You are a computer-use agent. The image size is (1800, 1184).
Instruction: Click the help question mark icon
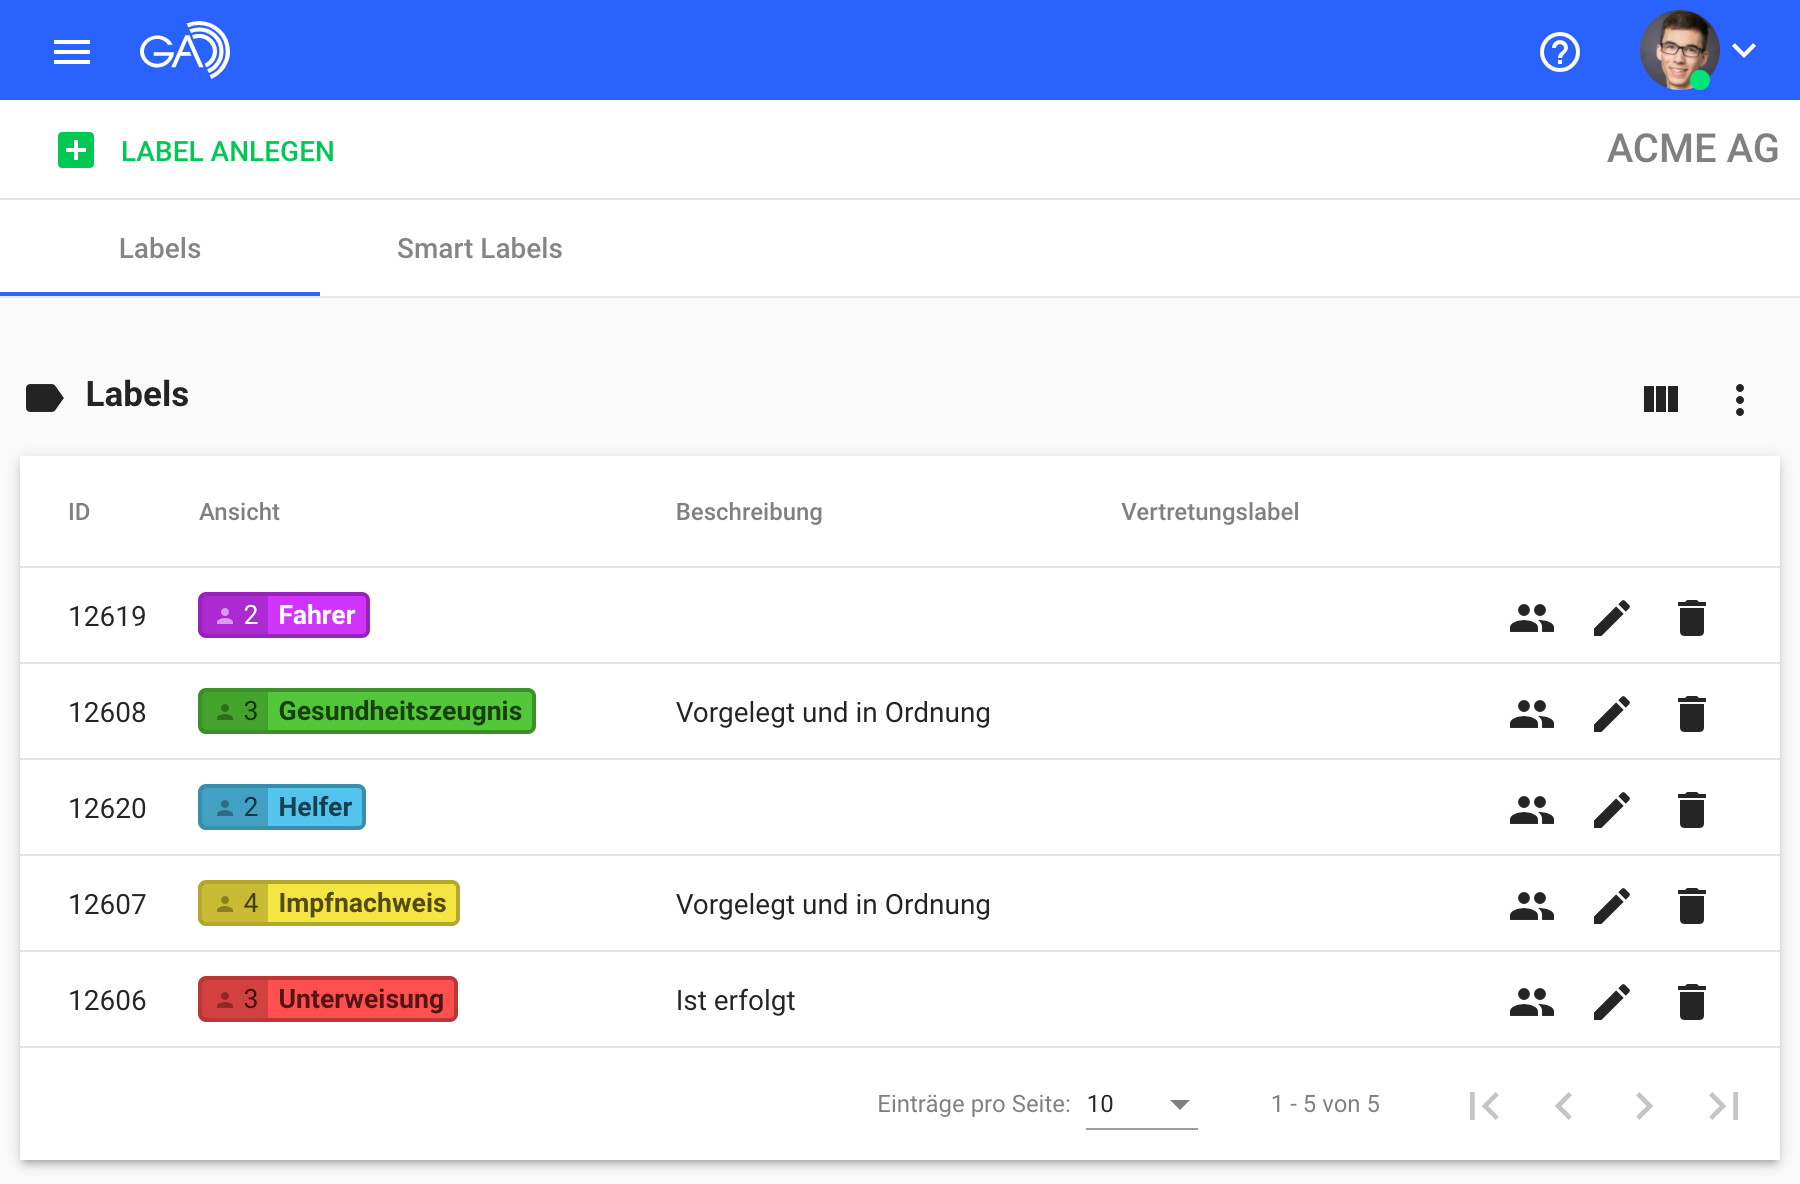click(1559, 52)
